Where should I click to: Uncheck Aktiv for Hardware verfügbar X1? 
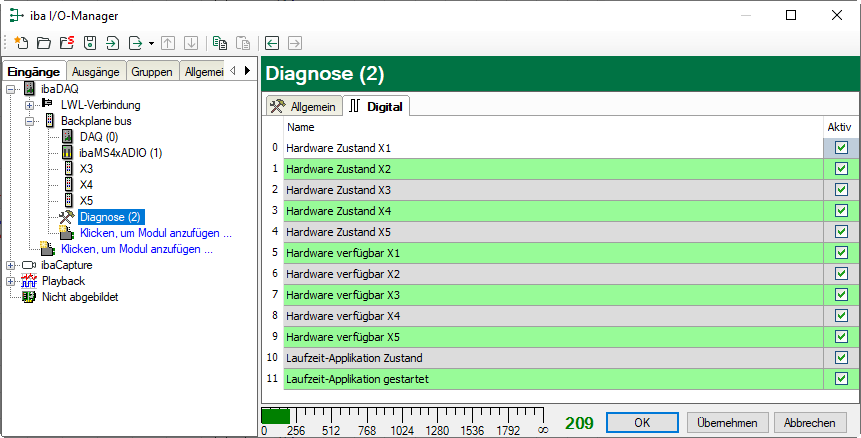[x=841, y=252]
